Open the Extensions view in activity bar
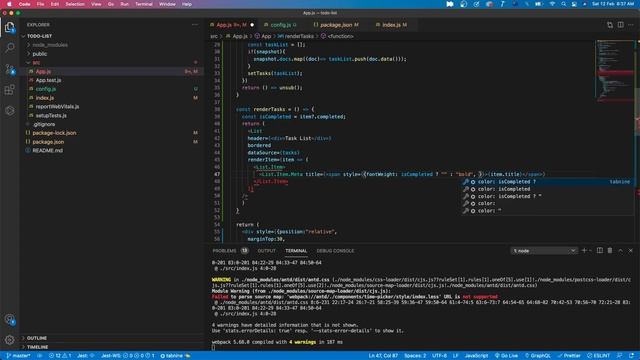The height and width of the screenshot is (360, 640). tap(9, 90)
